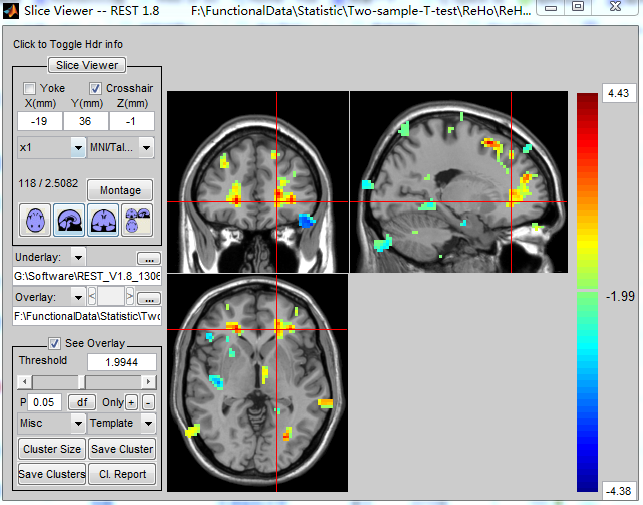
Task: Click the Toggle Hdr info text
Action: pos(68,44)
